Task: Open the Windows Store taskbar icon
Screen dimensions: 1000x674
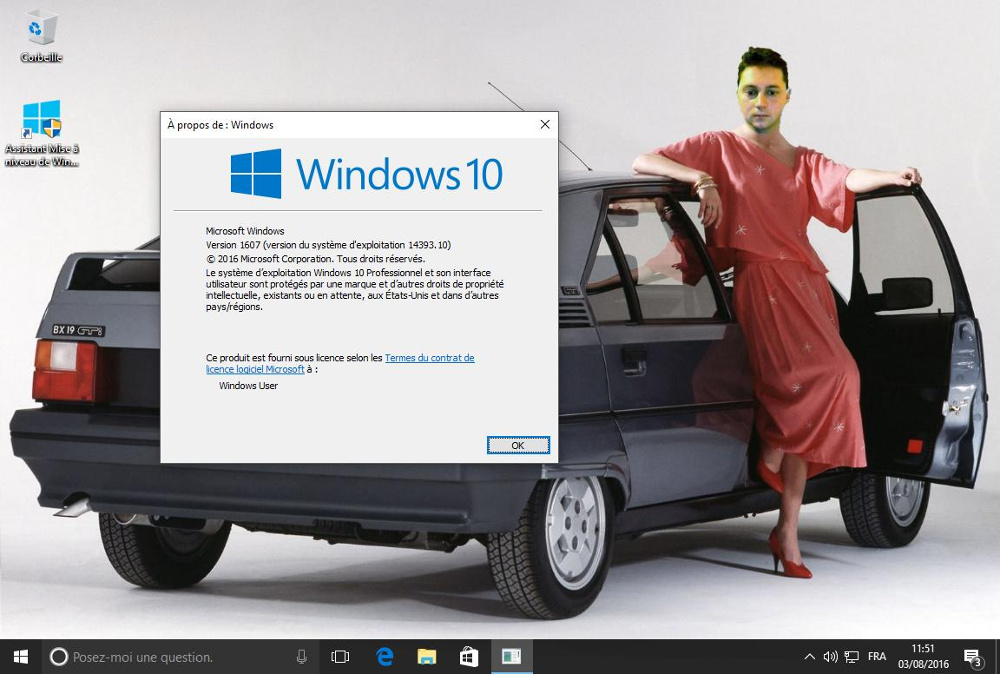Action: pyautogui.click(x=469, y=657)
